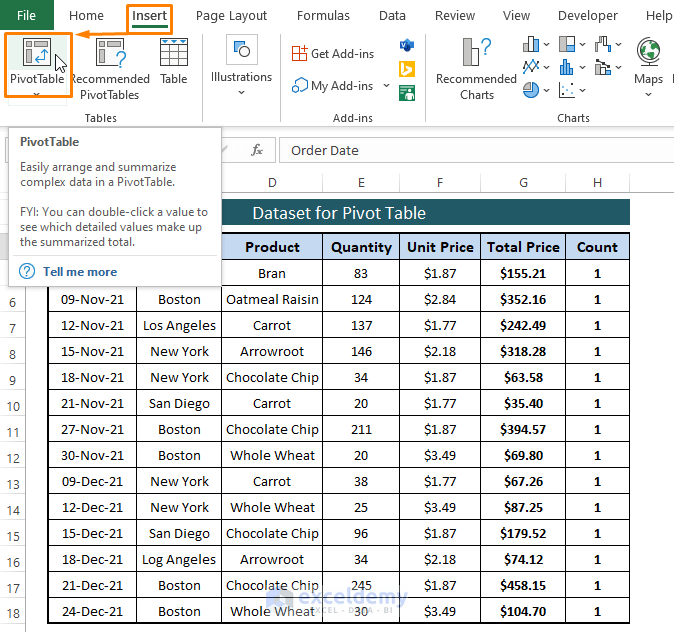Open the My Add-ins dropdown arrow
The height and width of the screenshot is (632, 674).
point(387,86)
